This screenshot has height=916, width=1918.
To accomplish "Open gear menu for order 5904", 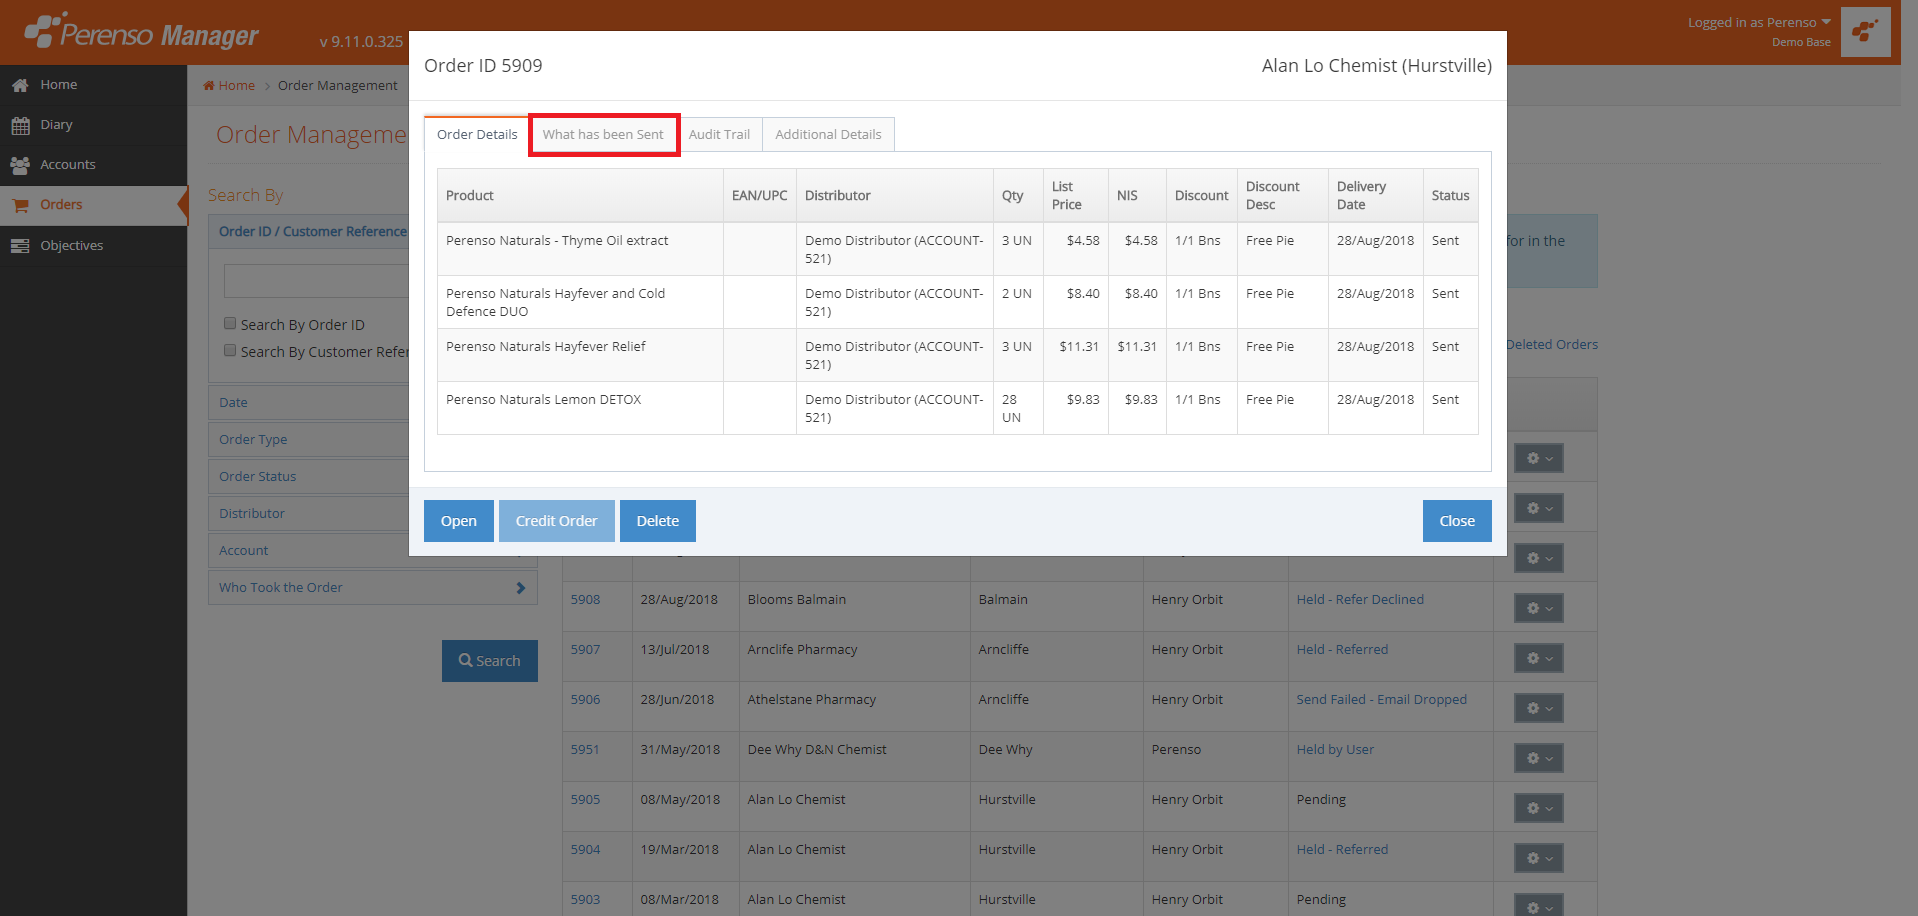I will 1538,858.
